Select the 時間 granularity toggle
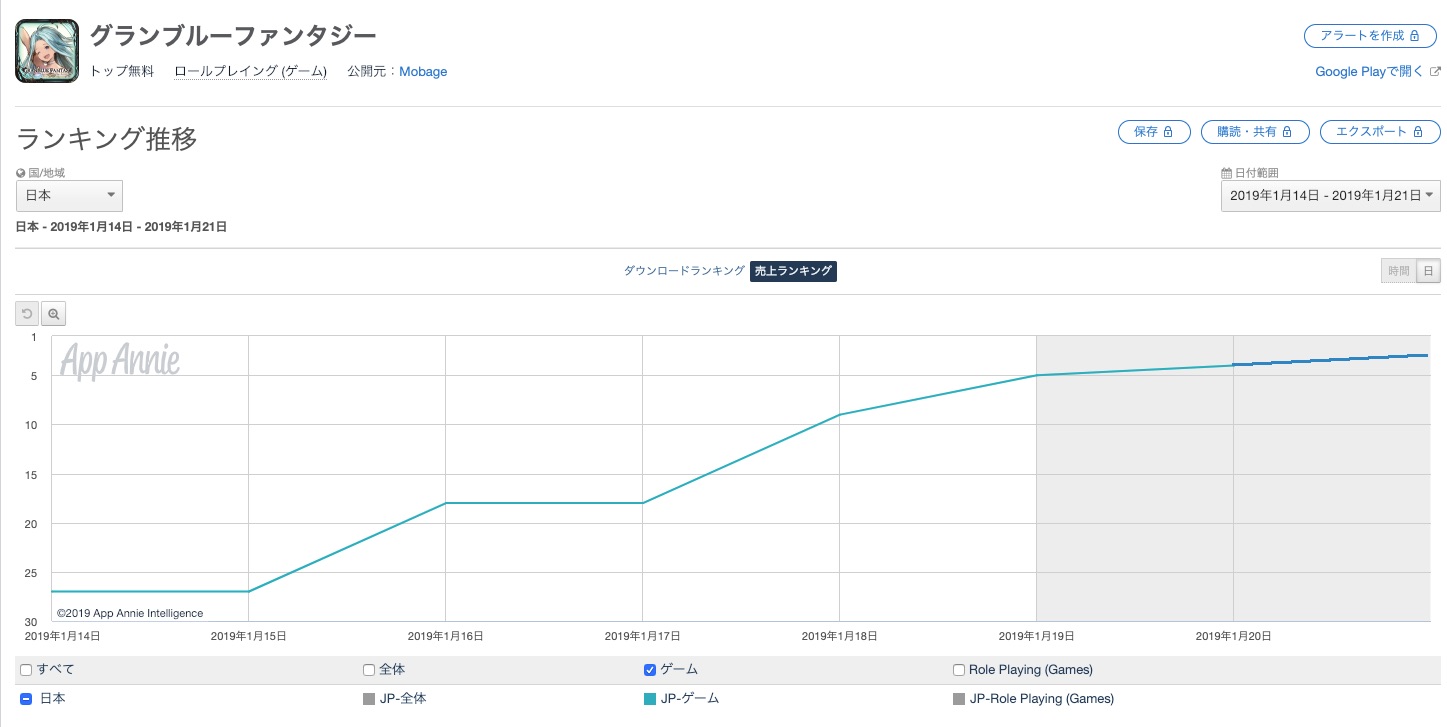Screen dimensions: 1447x727 pos(1398,271)
